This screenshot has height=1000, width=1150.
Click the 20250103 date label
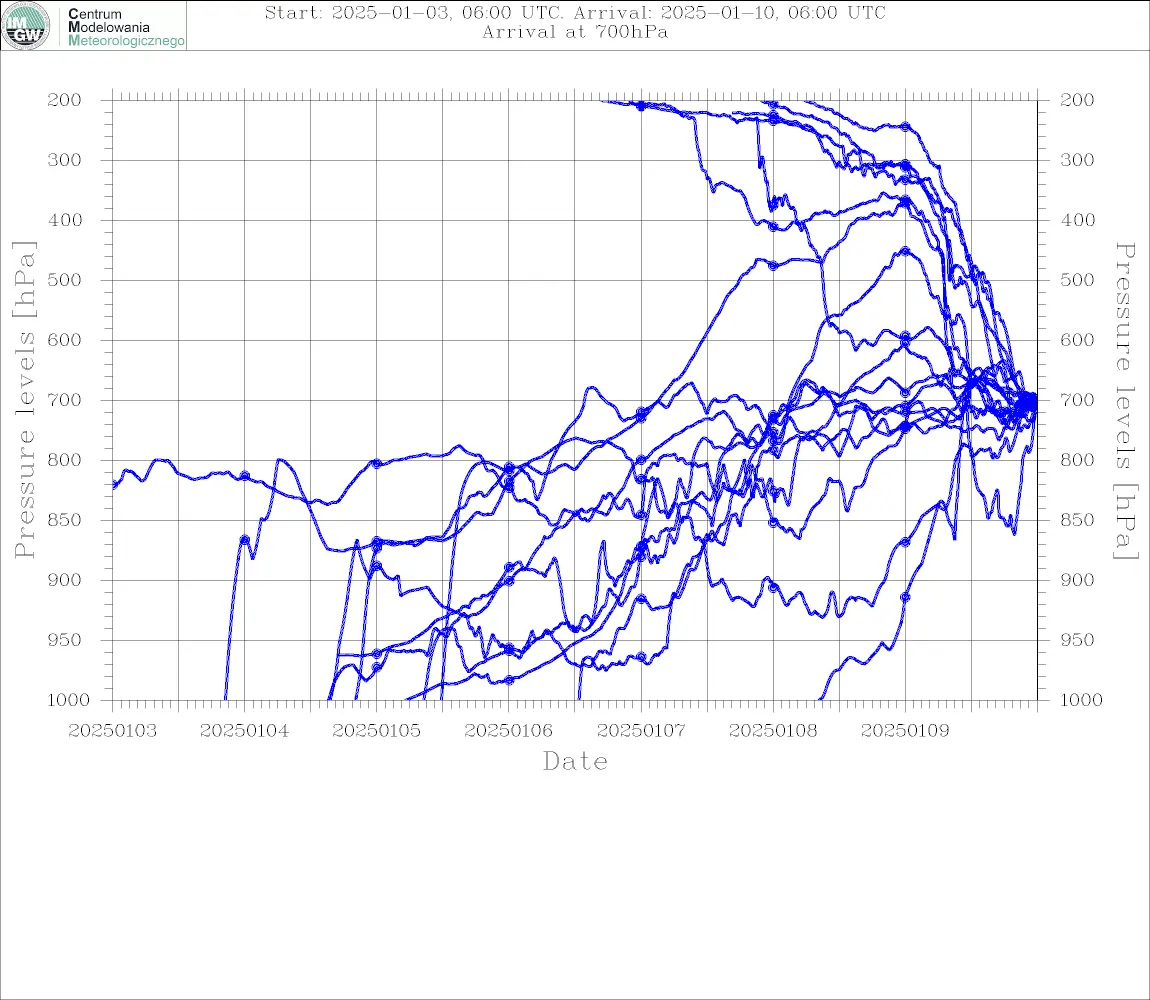112,731
